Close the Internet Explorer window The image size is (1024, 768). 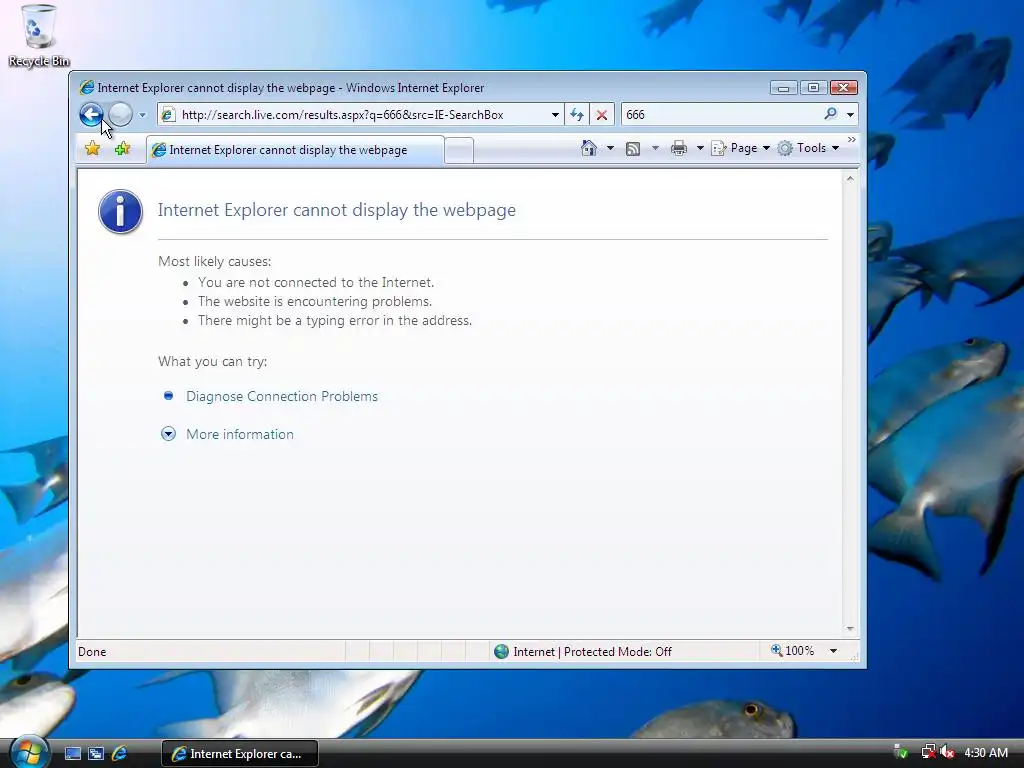(844, 88)
